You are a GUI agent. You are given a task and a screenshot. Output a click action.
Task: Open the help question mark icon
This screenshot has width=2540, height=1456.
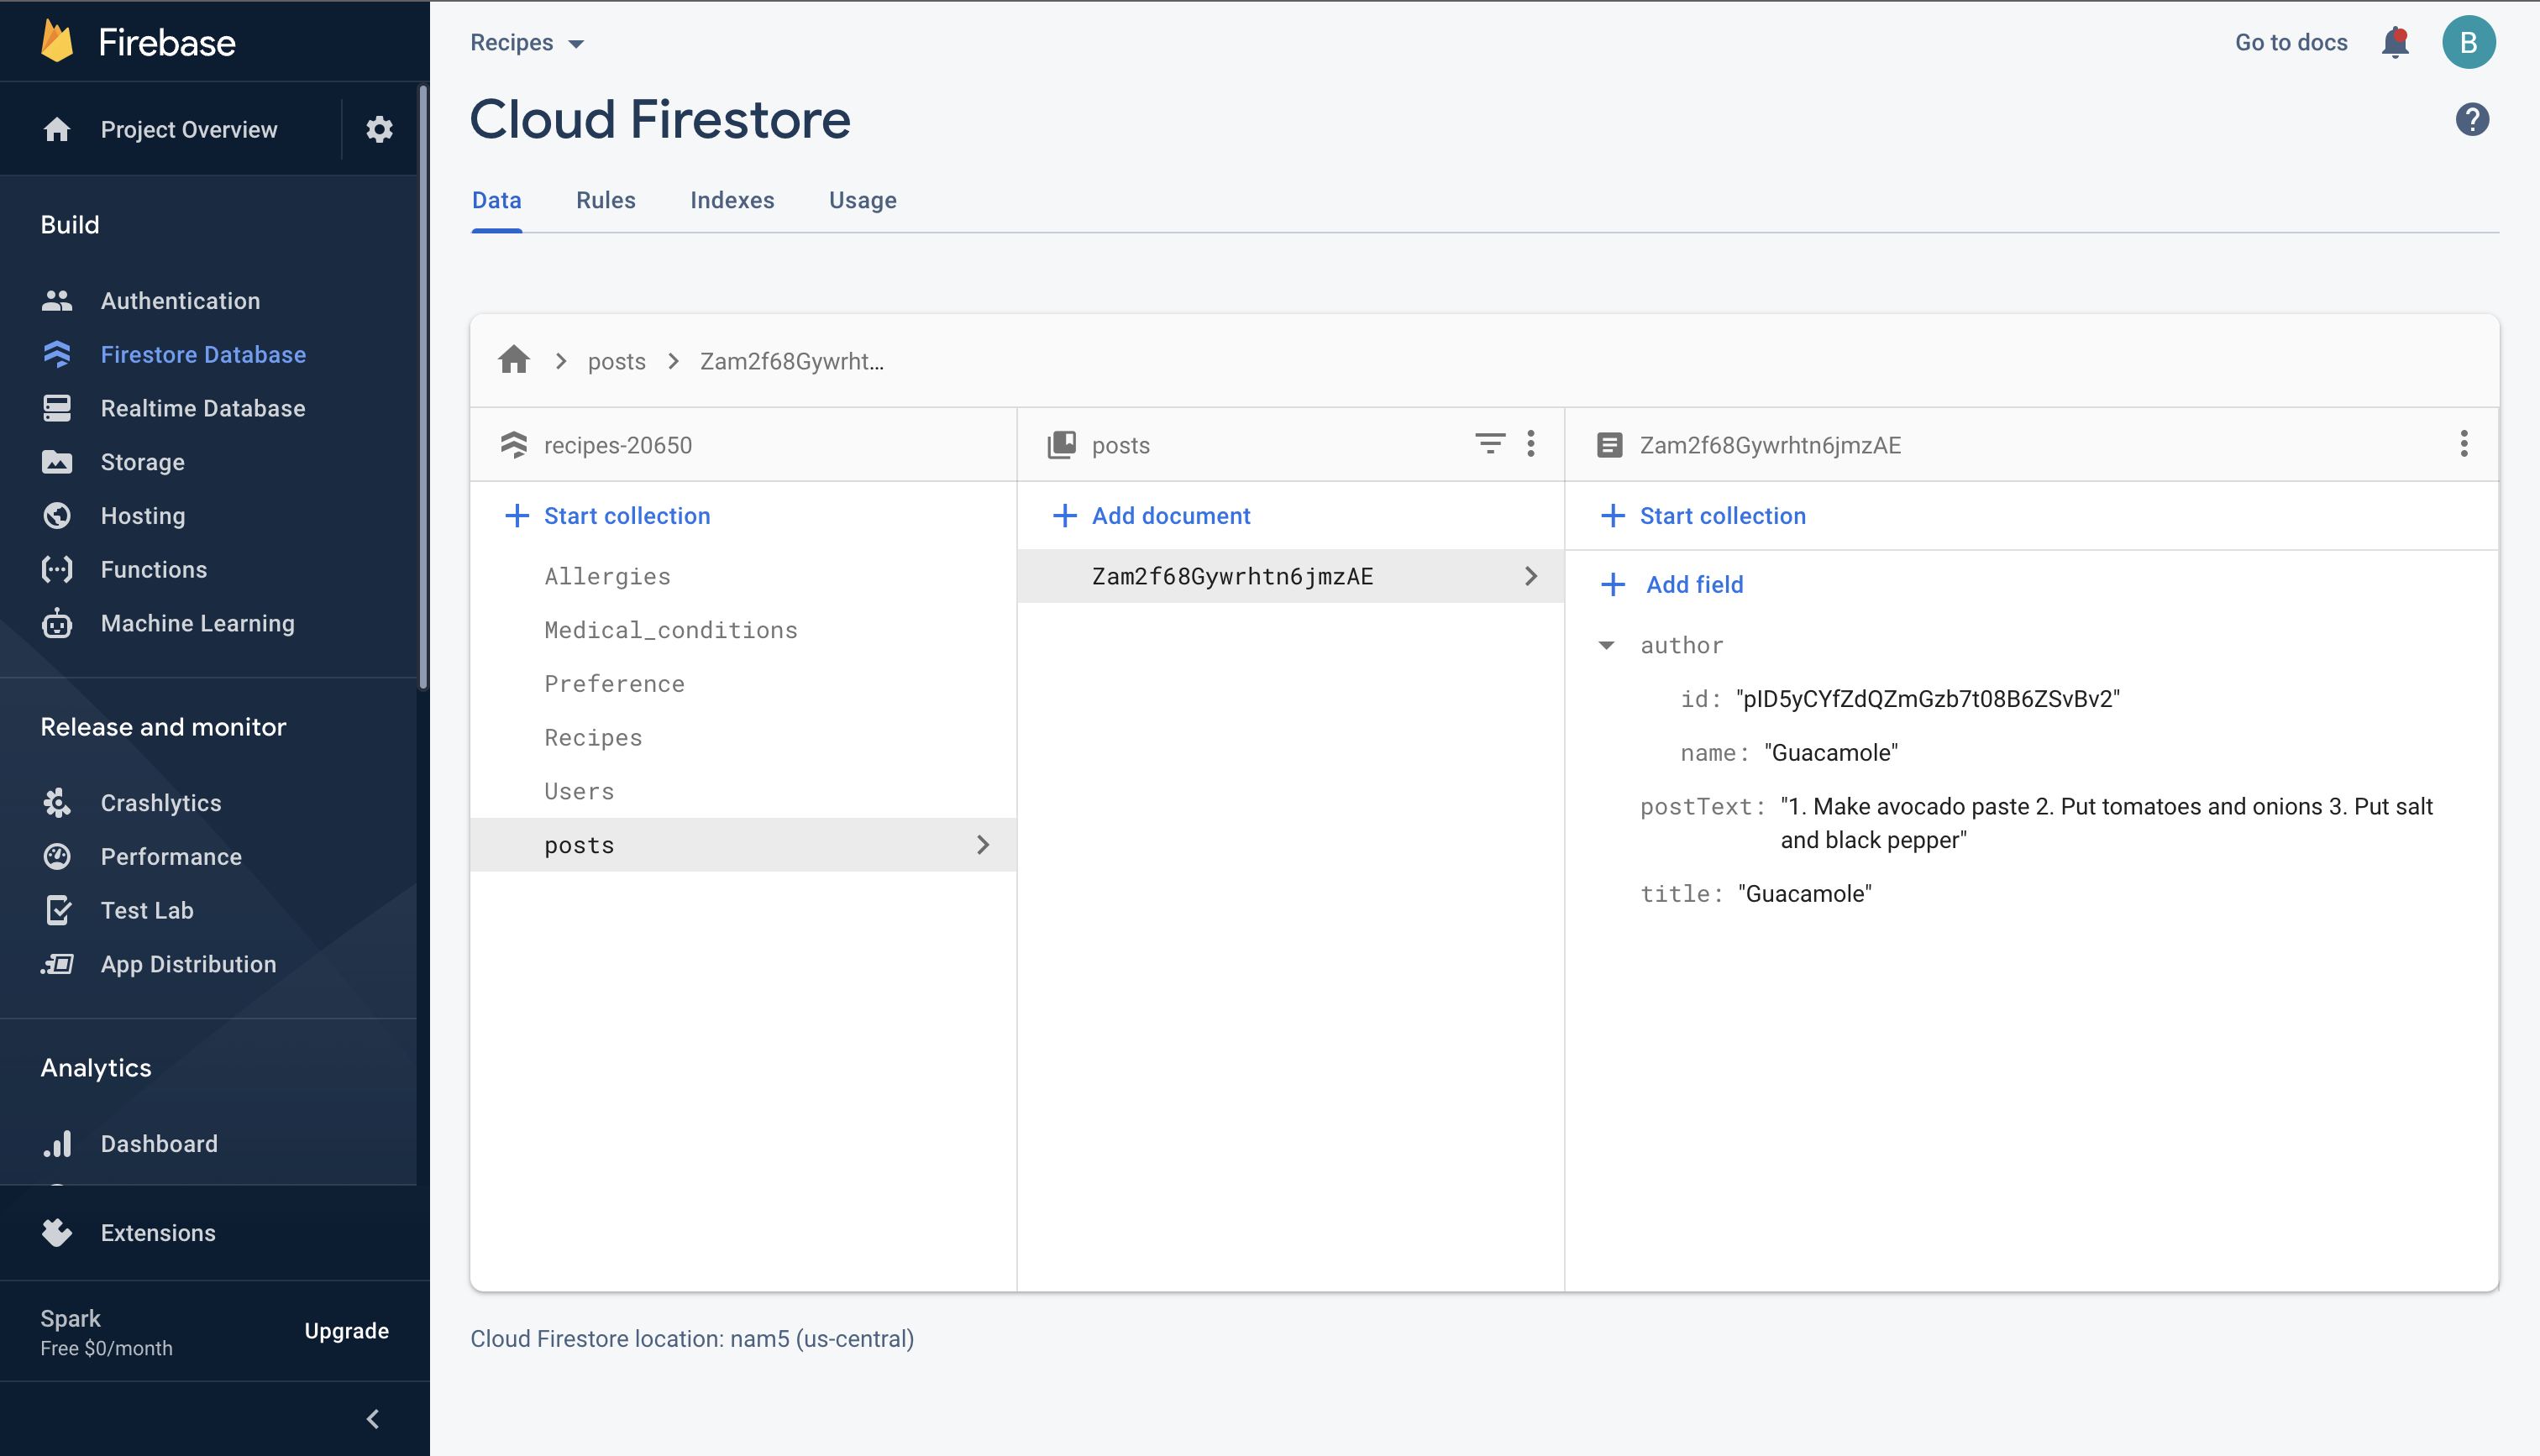pos(2471,119)
